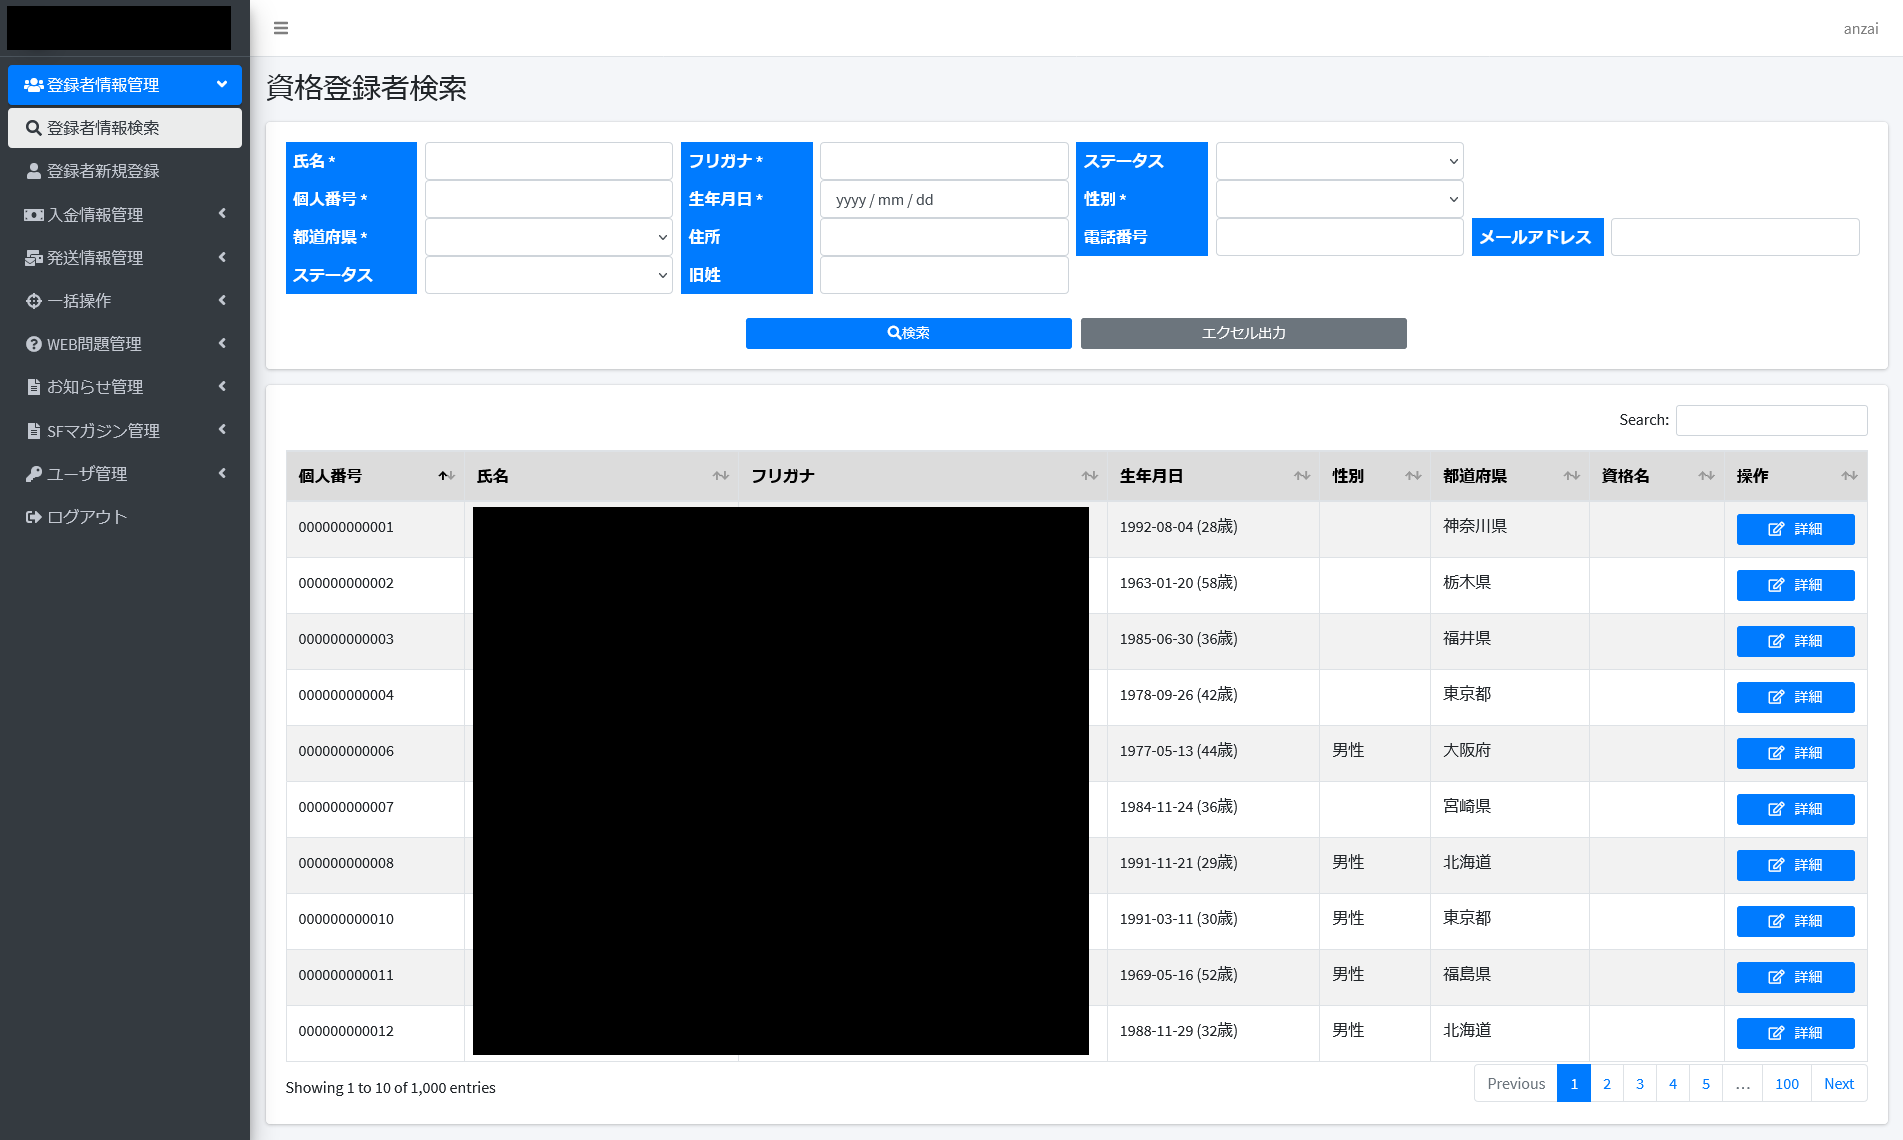Click the ユーザ管理 user management icon
Screen dimensions: 1903x1140
click(x=33, y=473)
